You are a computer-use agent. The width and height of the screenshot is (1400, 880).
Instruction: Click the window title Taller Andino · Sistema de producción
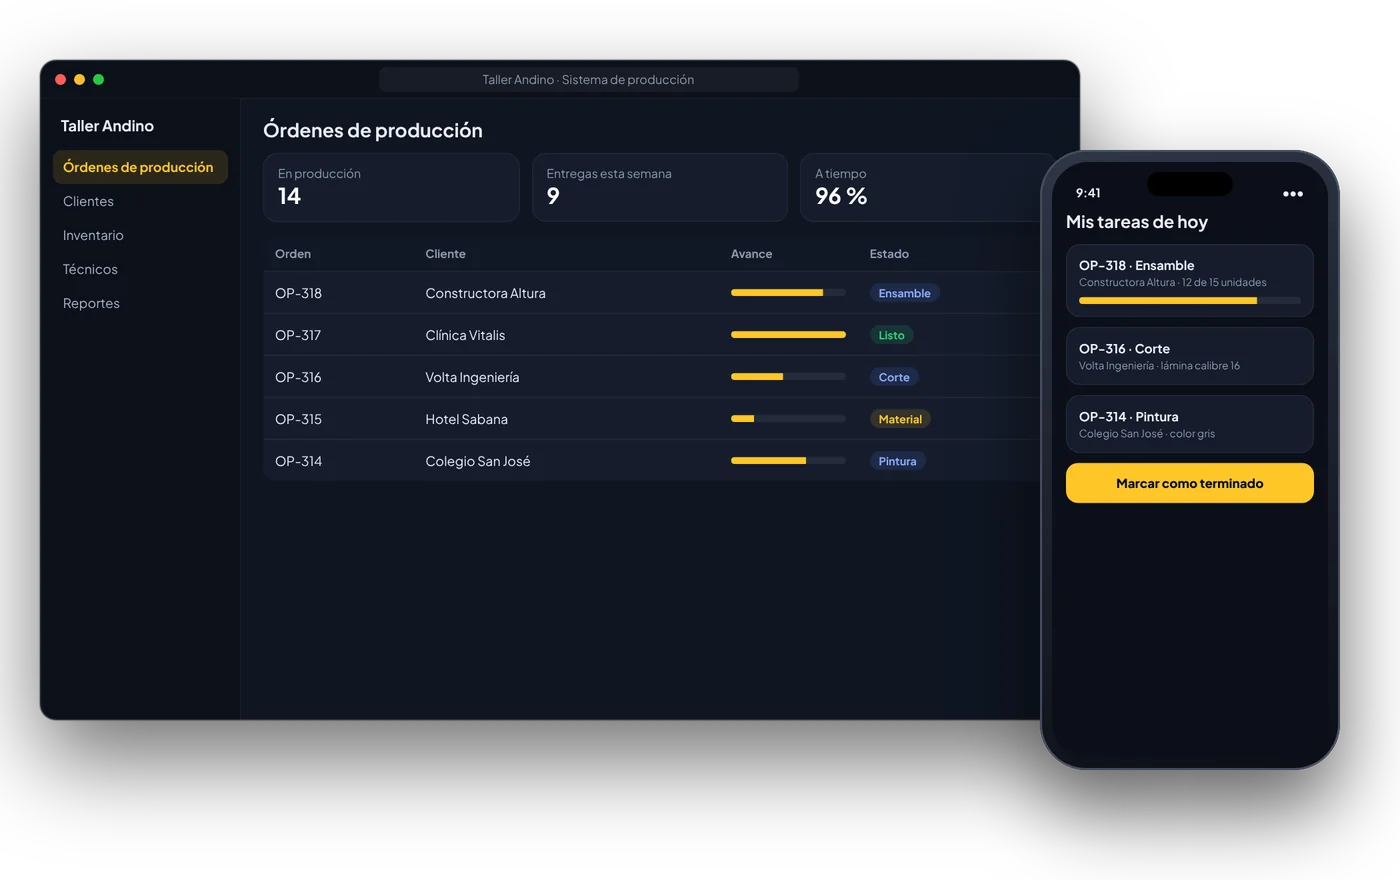pos(588,80)
